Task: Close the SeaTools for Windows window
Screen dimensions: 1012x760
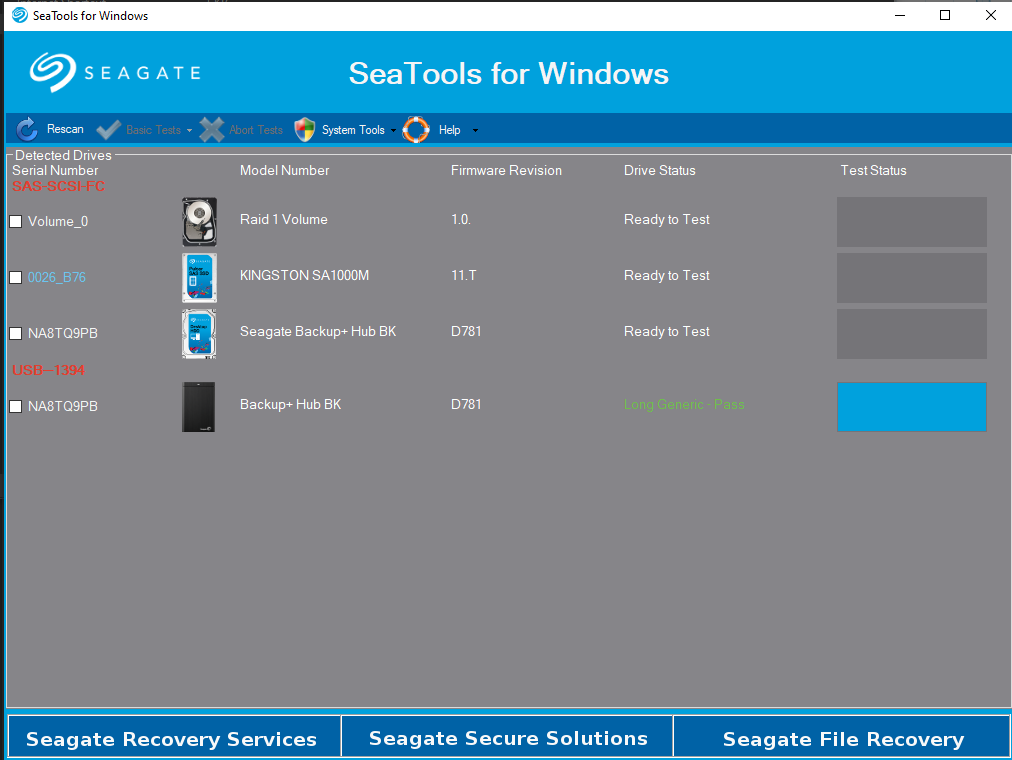Action: click(x=991, y=15)
